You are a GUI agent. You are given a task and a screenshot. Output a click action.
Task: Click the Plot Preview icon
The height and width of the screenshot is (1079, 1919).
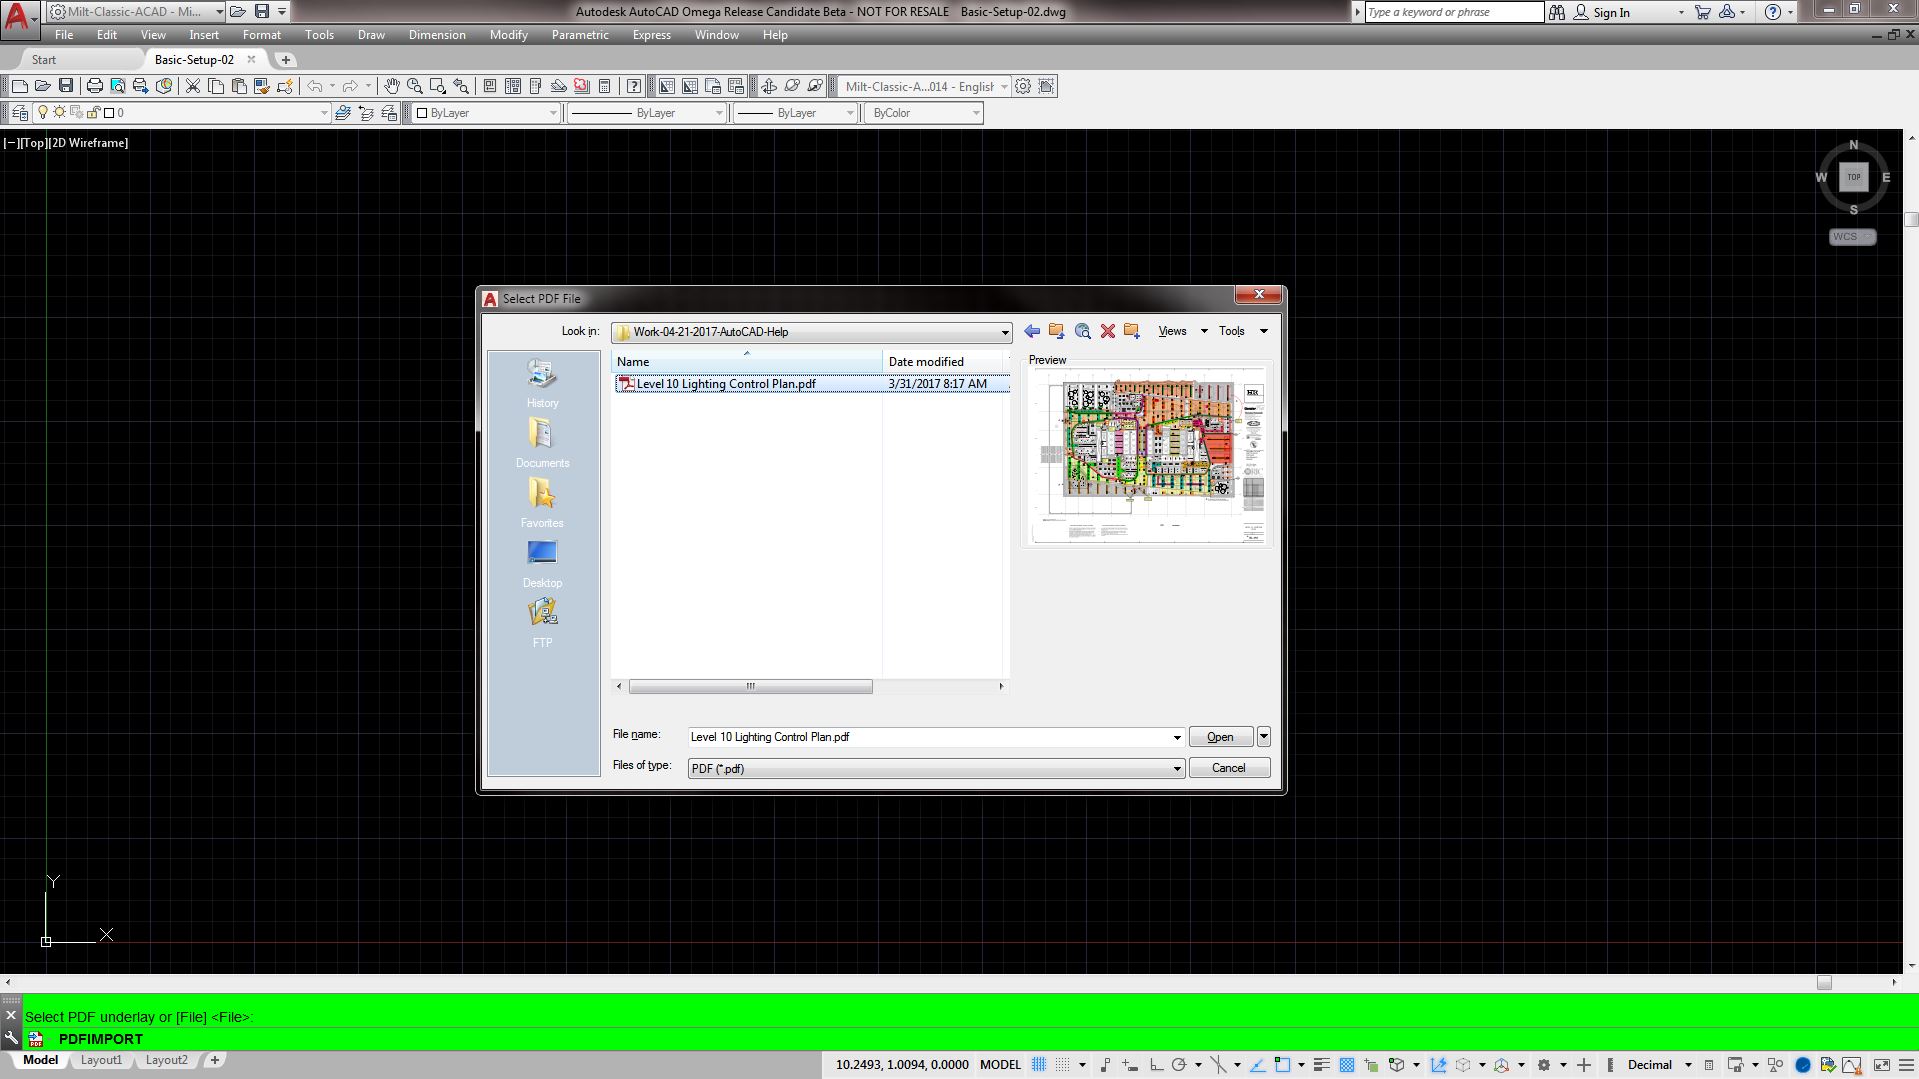click(116, 86)
